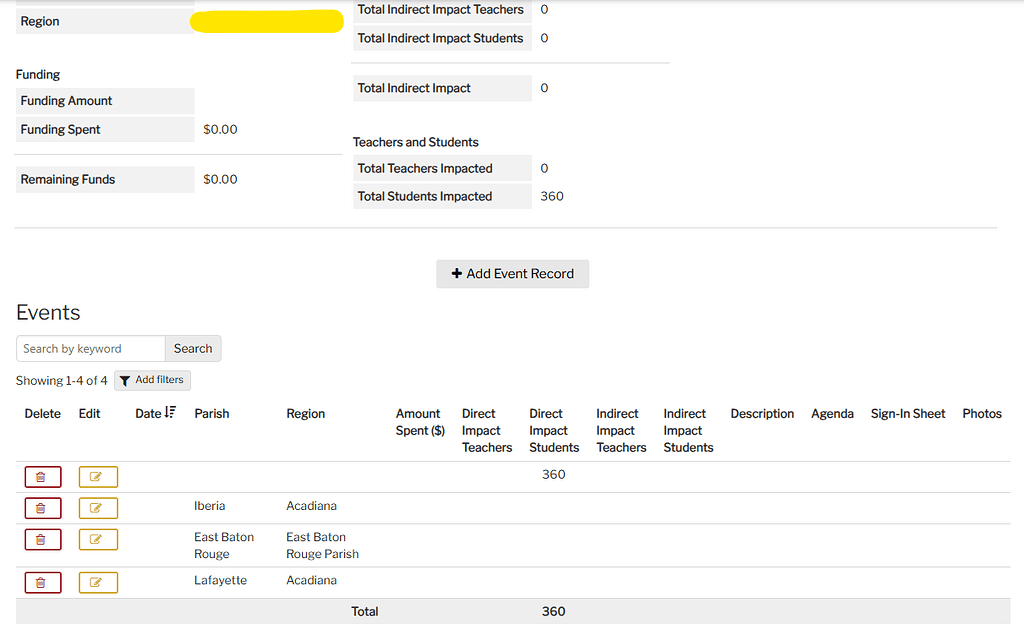
Task: Delete the East Baton Rouge event record
Action: click(x=42, y=539)
